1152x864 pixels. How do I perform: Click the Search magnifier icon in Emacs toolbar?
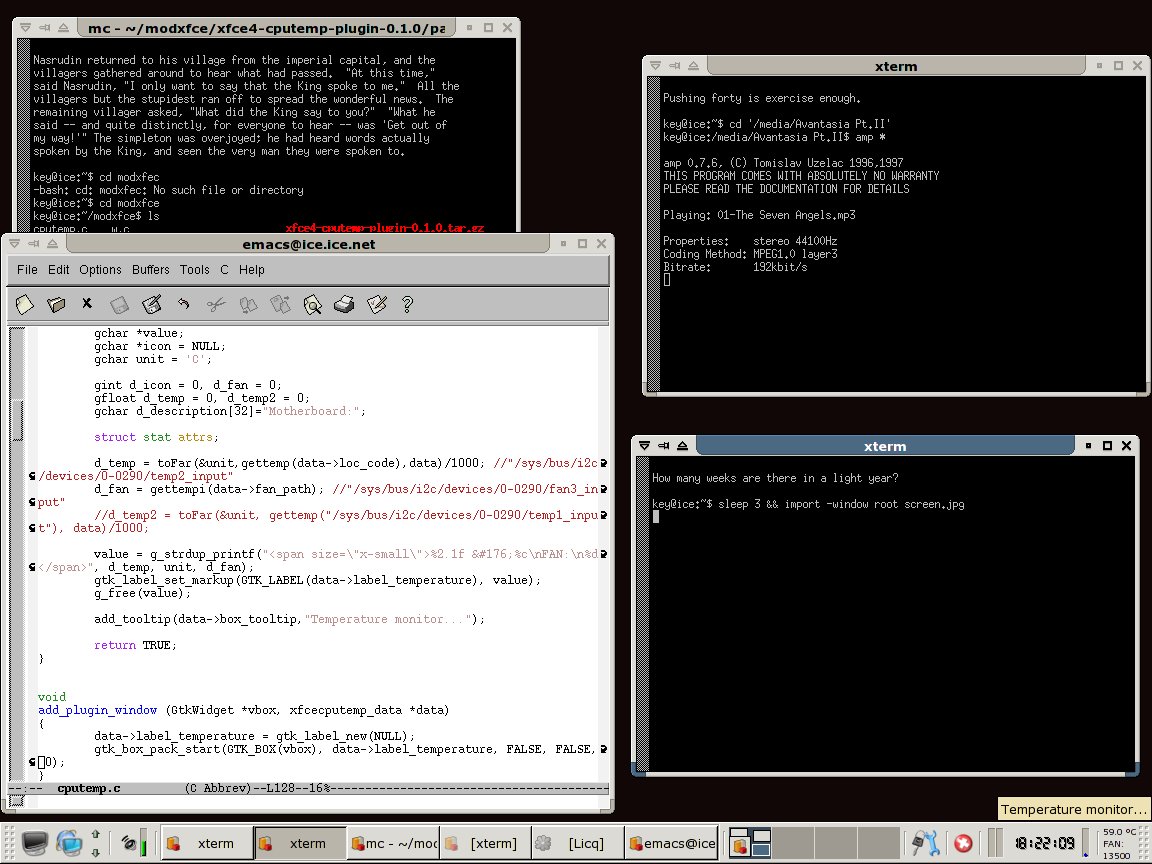click(x=312, y=304)
